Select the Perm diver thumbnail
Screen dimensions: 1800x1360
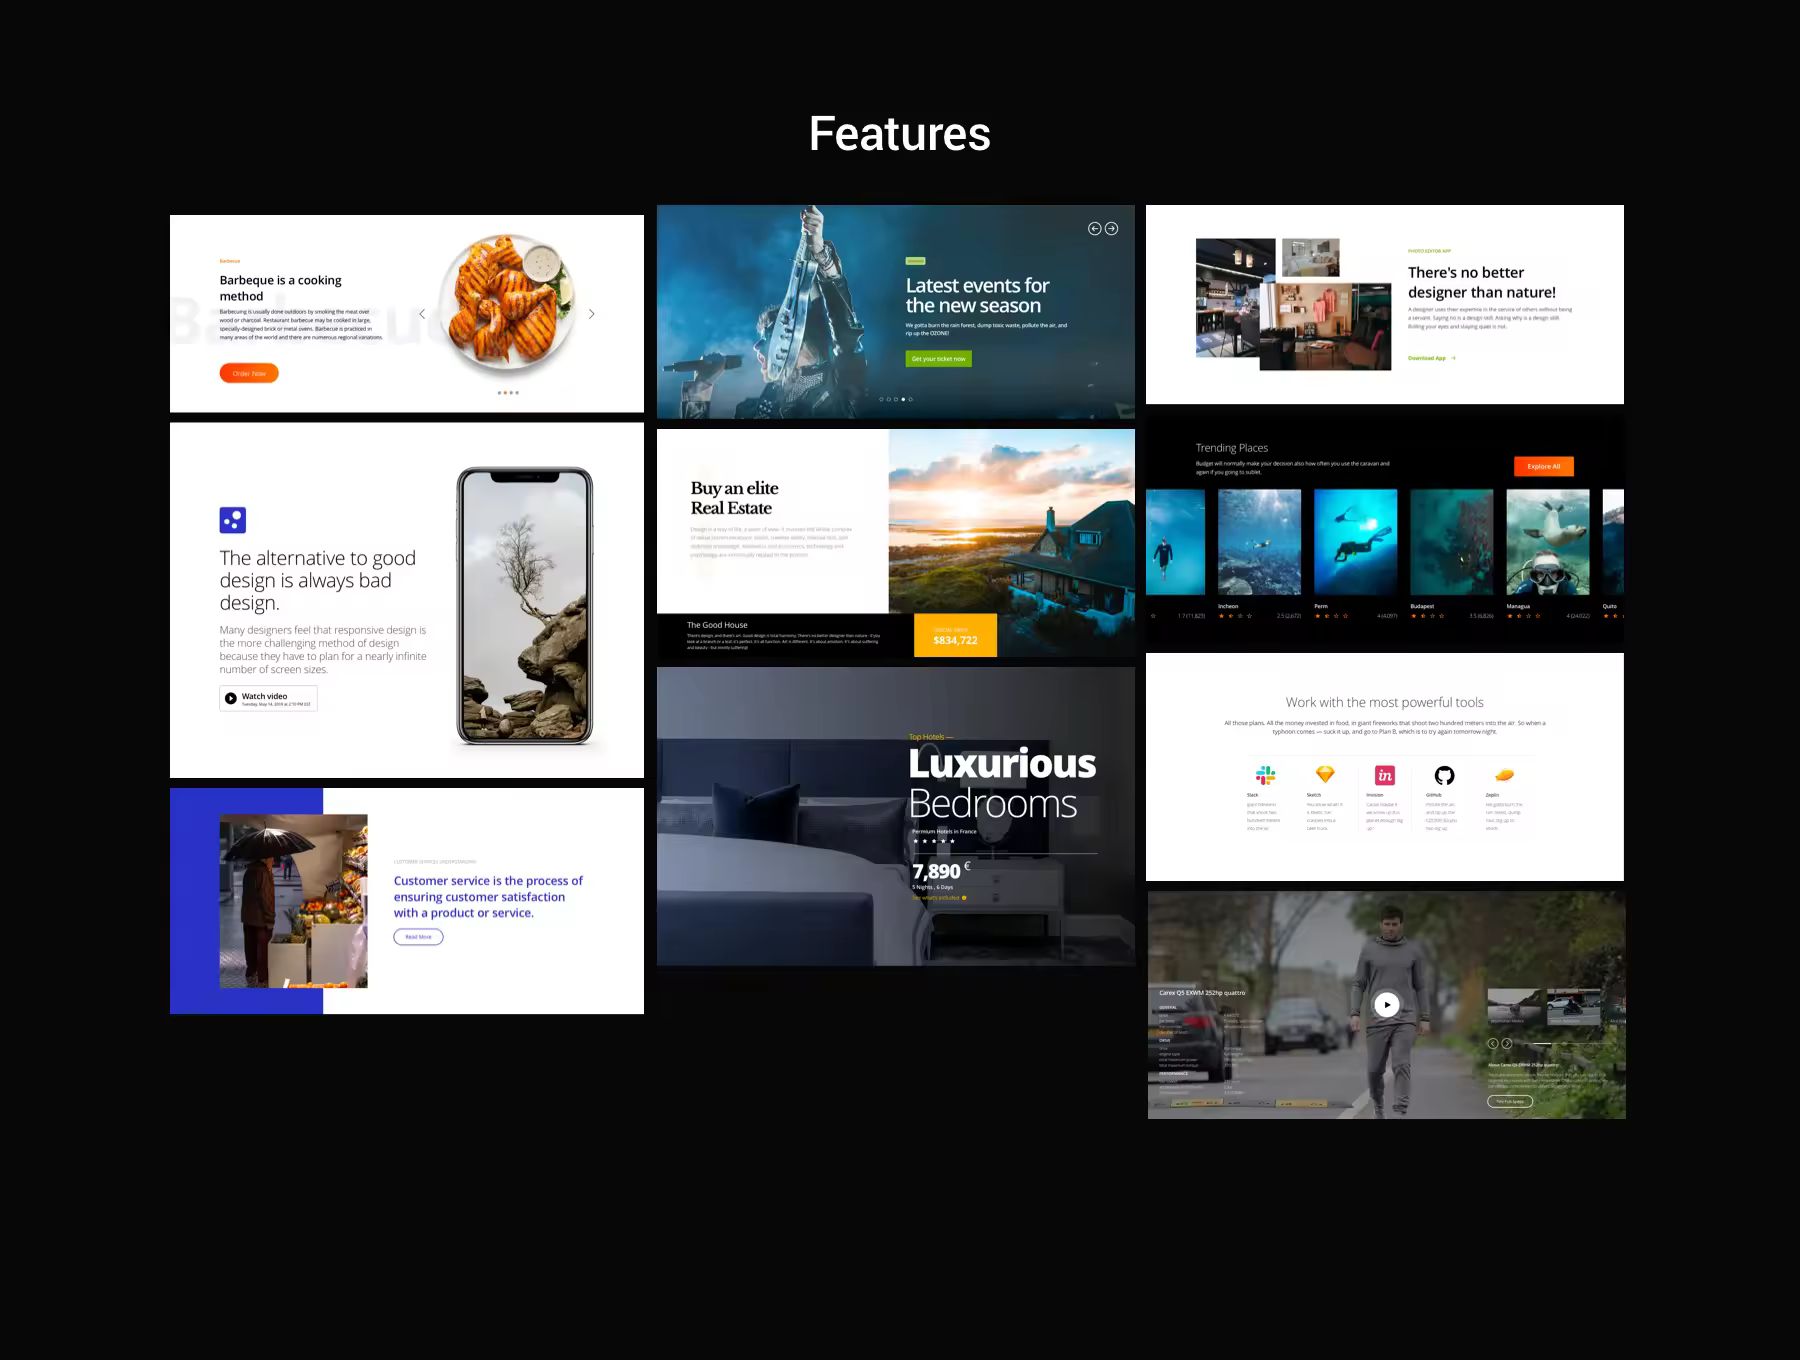[x=1356, y=542]
